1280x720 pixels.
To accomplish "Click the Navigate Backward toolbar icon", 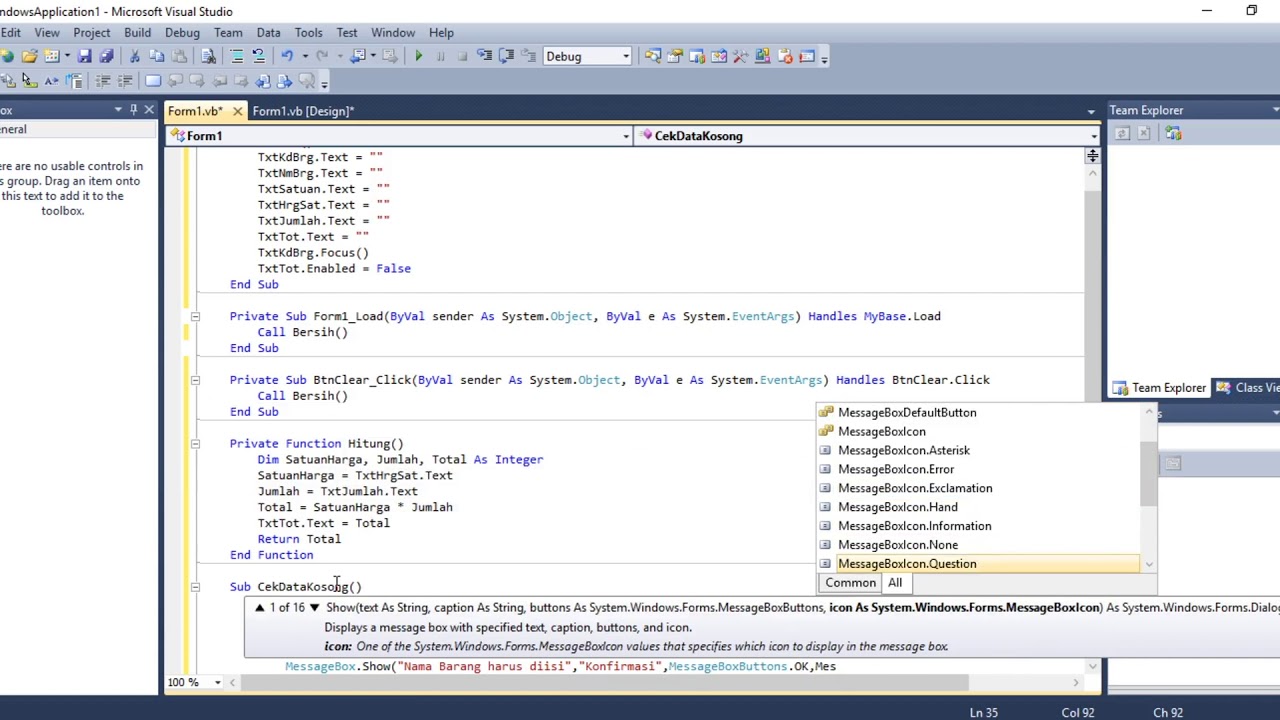I will [x=360, y=57].
